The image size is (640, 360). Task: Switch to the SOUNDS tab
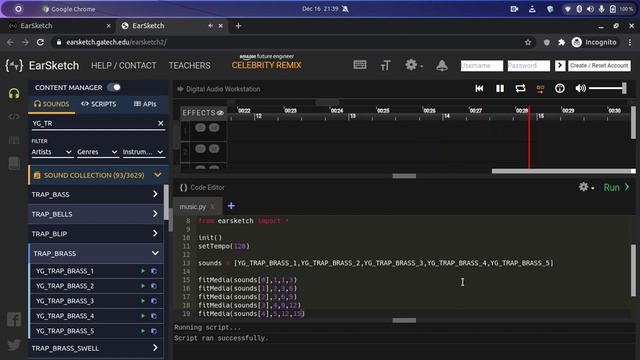click(x=51, y=104)
